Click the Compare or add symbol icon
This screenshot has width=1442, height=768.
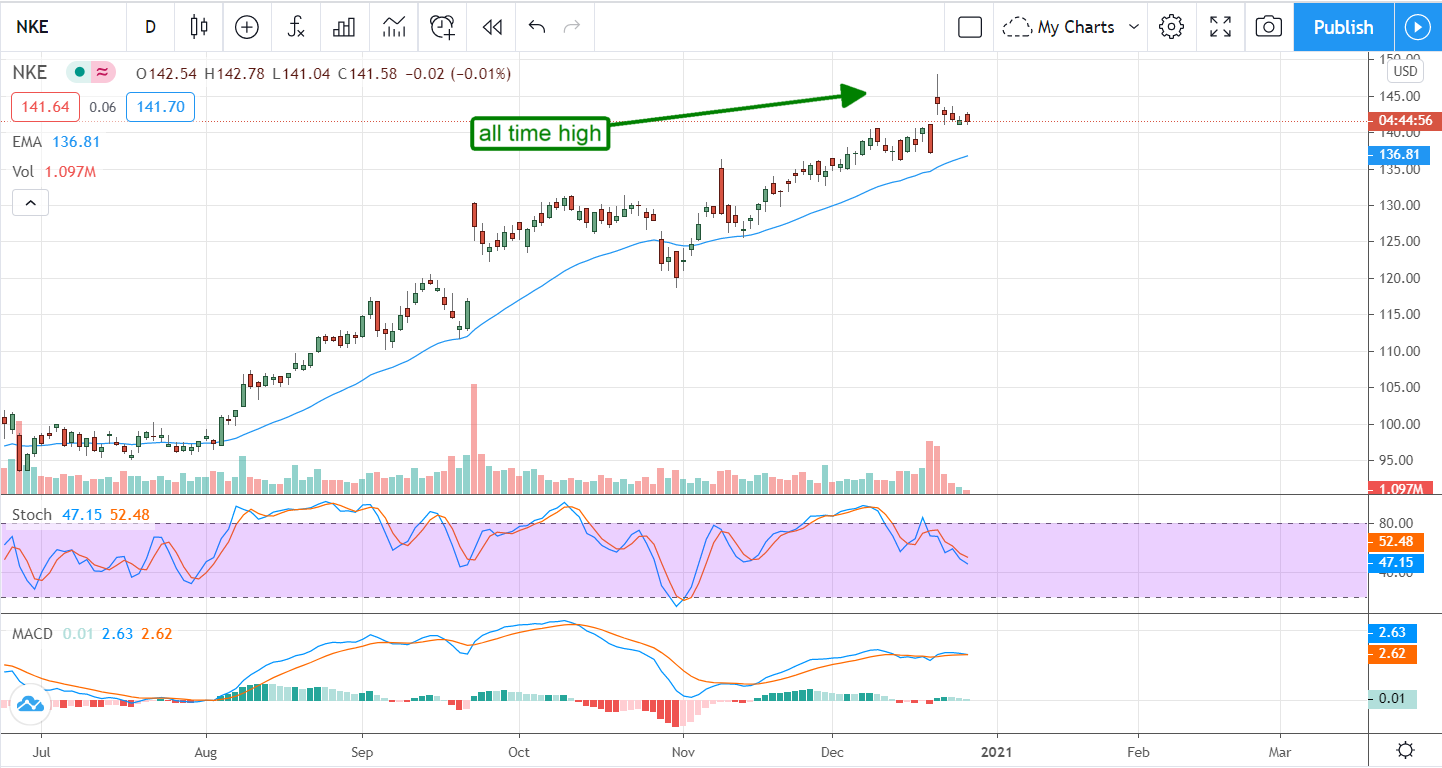pyautogui.click(x=246, y=27)
